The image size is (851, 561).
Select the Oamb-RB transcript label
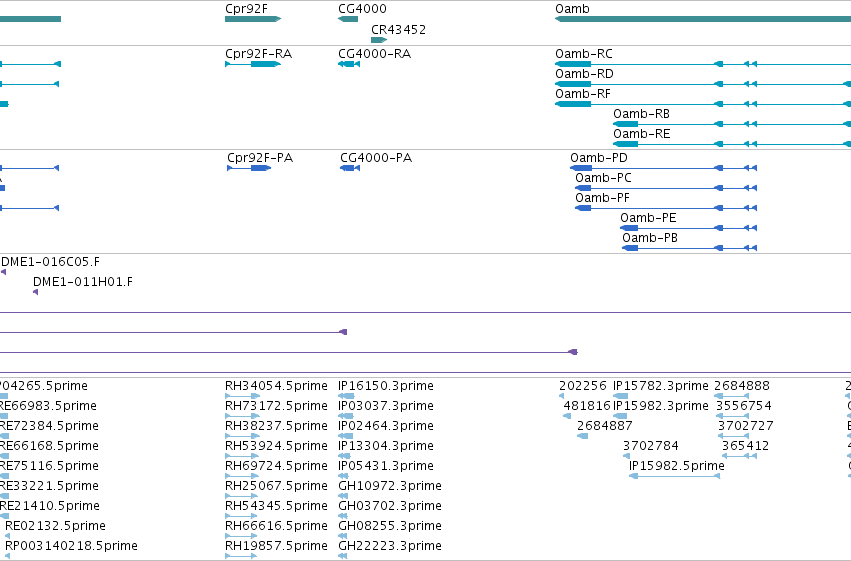(642, 114)
